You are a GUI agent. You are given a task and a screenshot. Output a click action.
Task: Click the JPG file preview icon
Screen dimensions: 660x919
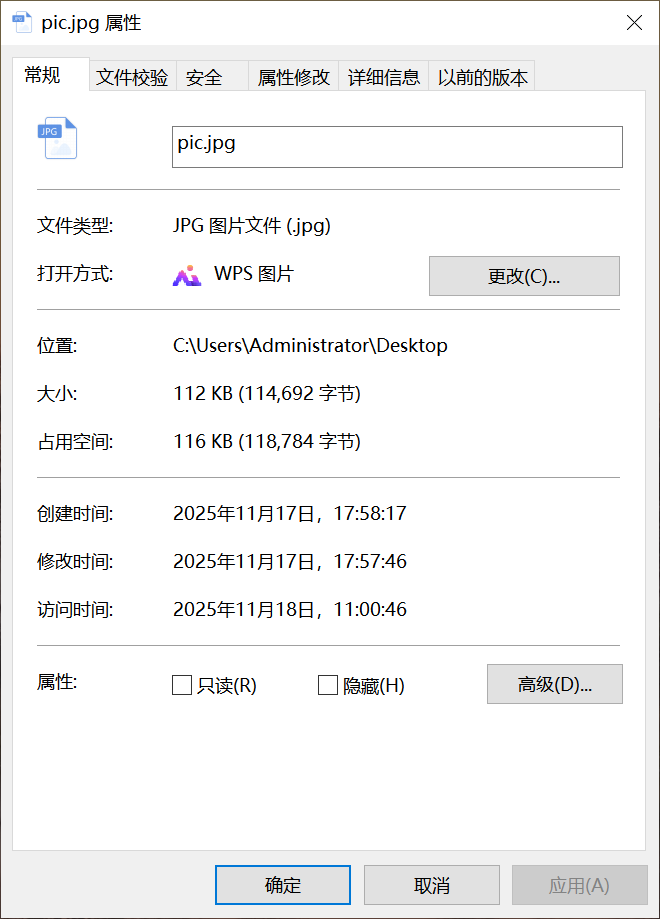click(x=57, y=137)
